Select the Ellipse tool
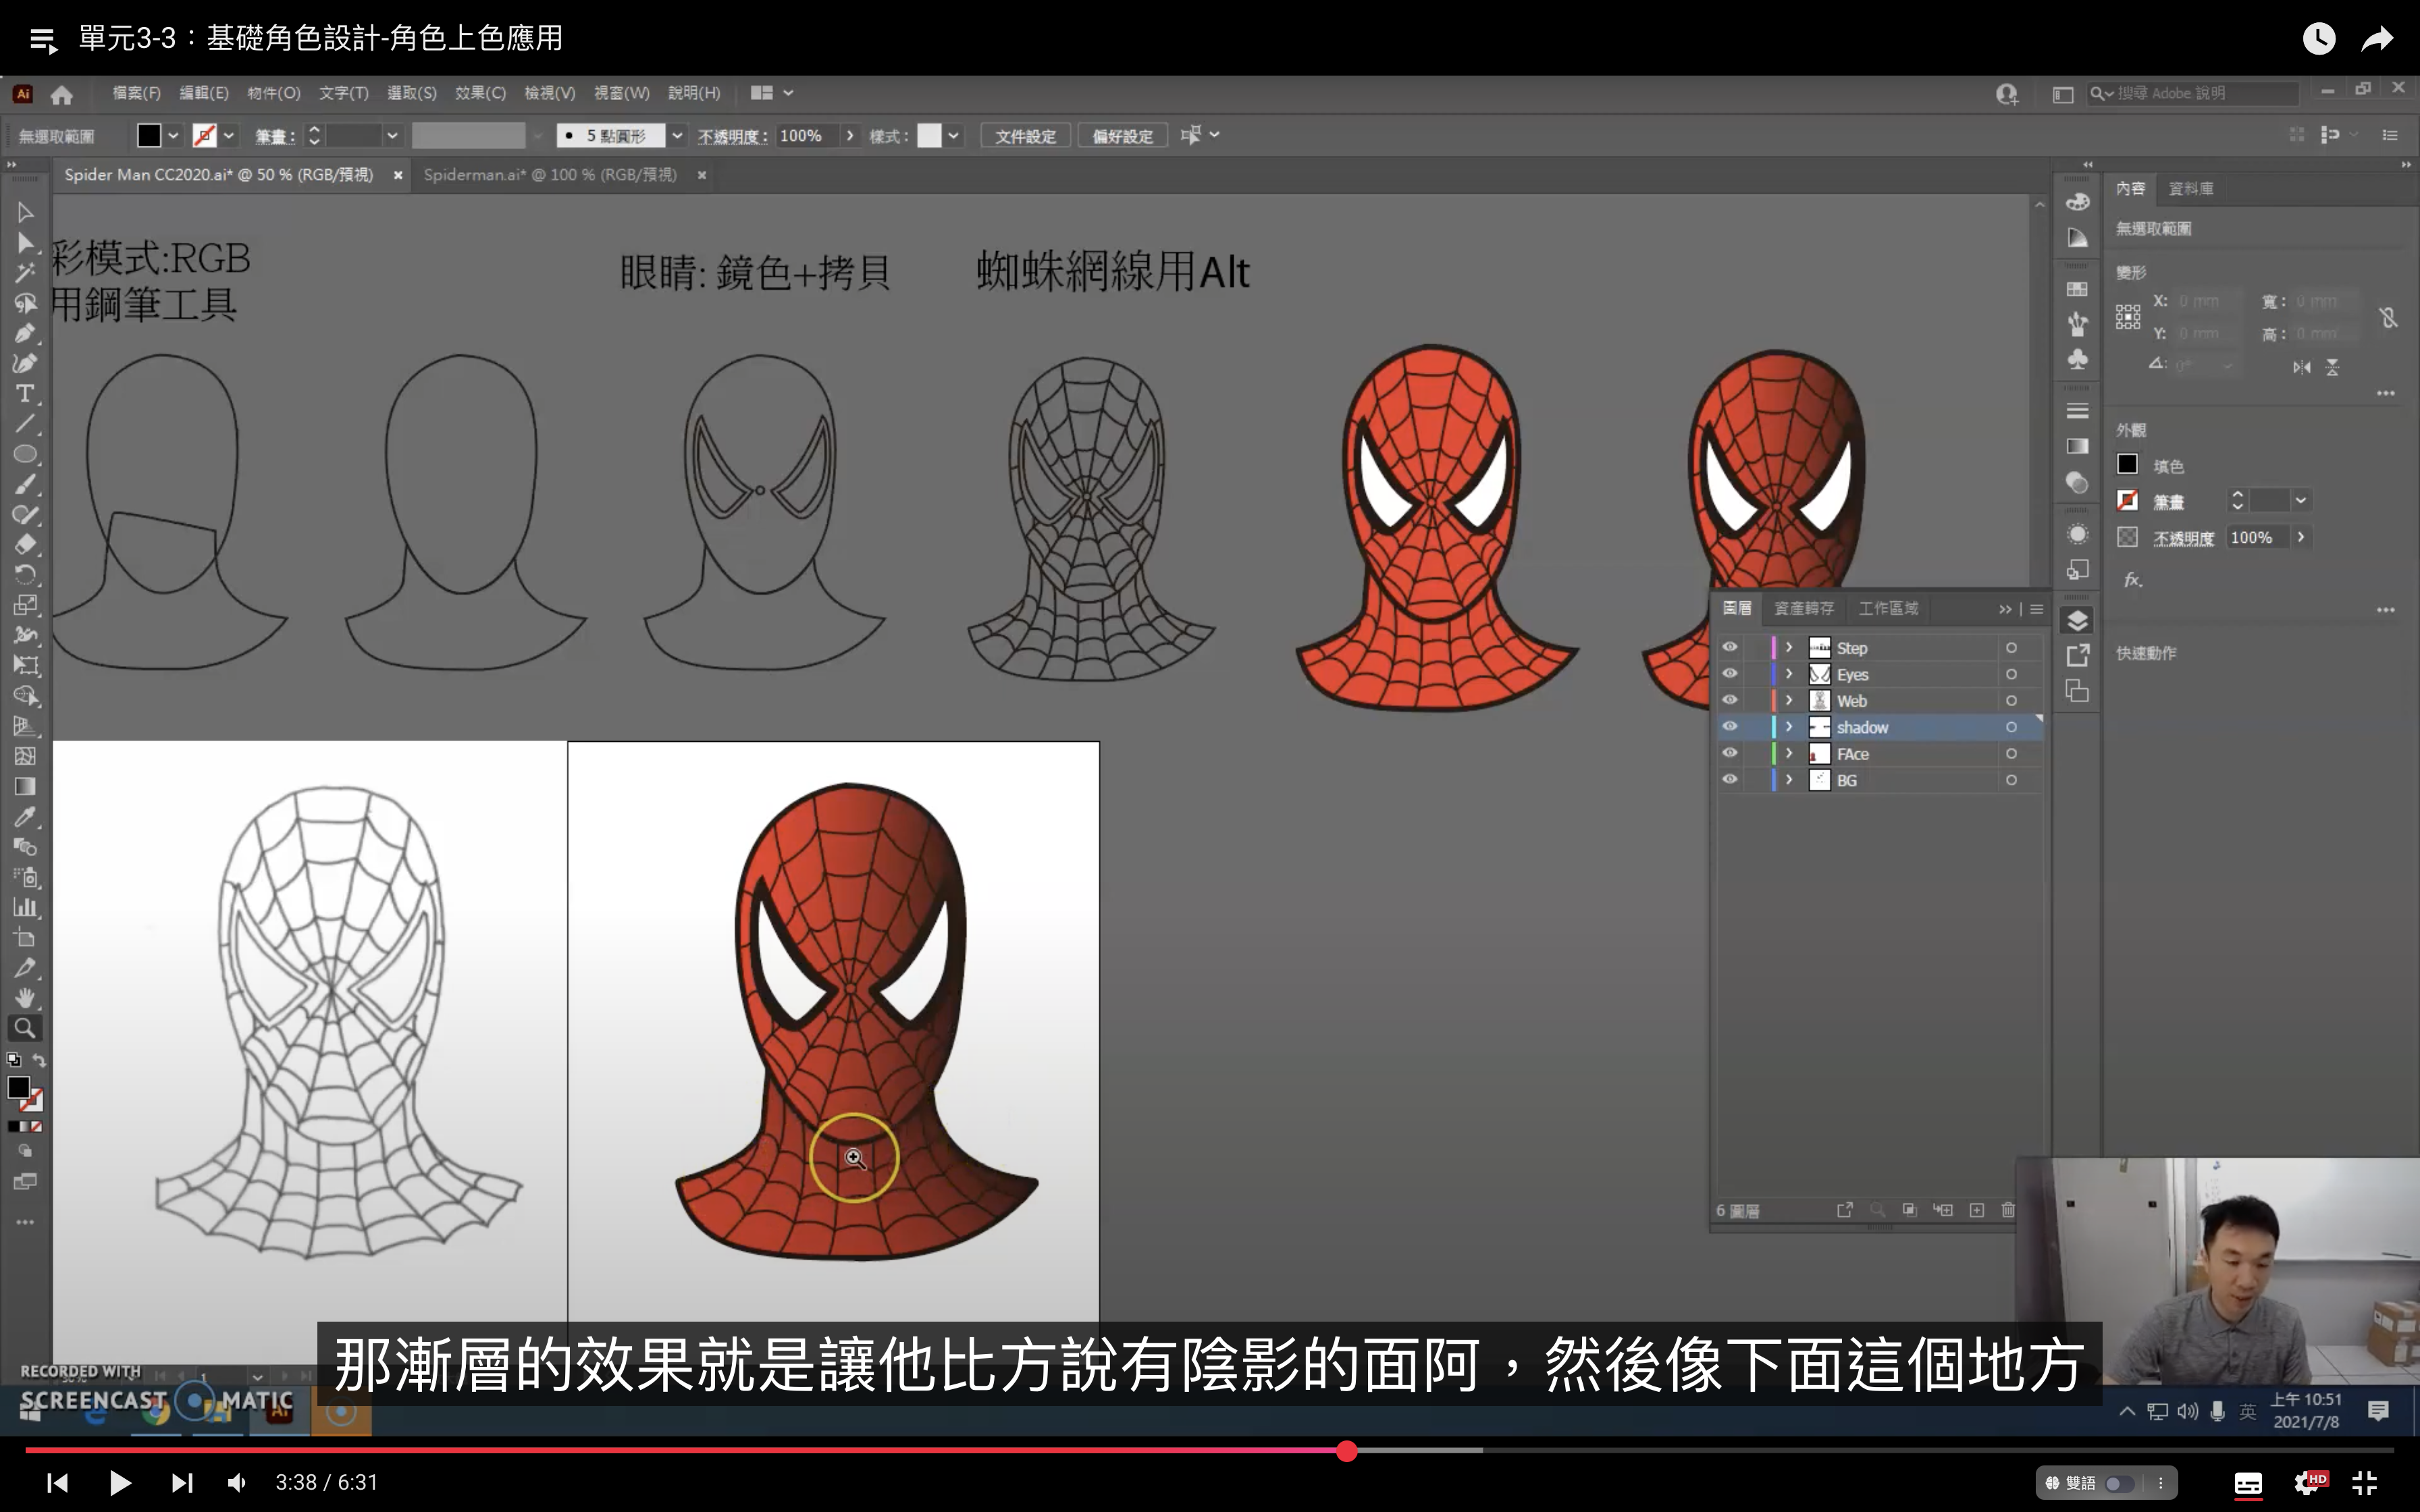2420x1512 pixels. (25, 454)
